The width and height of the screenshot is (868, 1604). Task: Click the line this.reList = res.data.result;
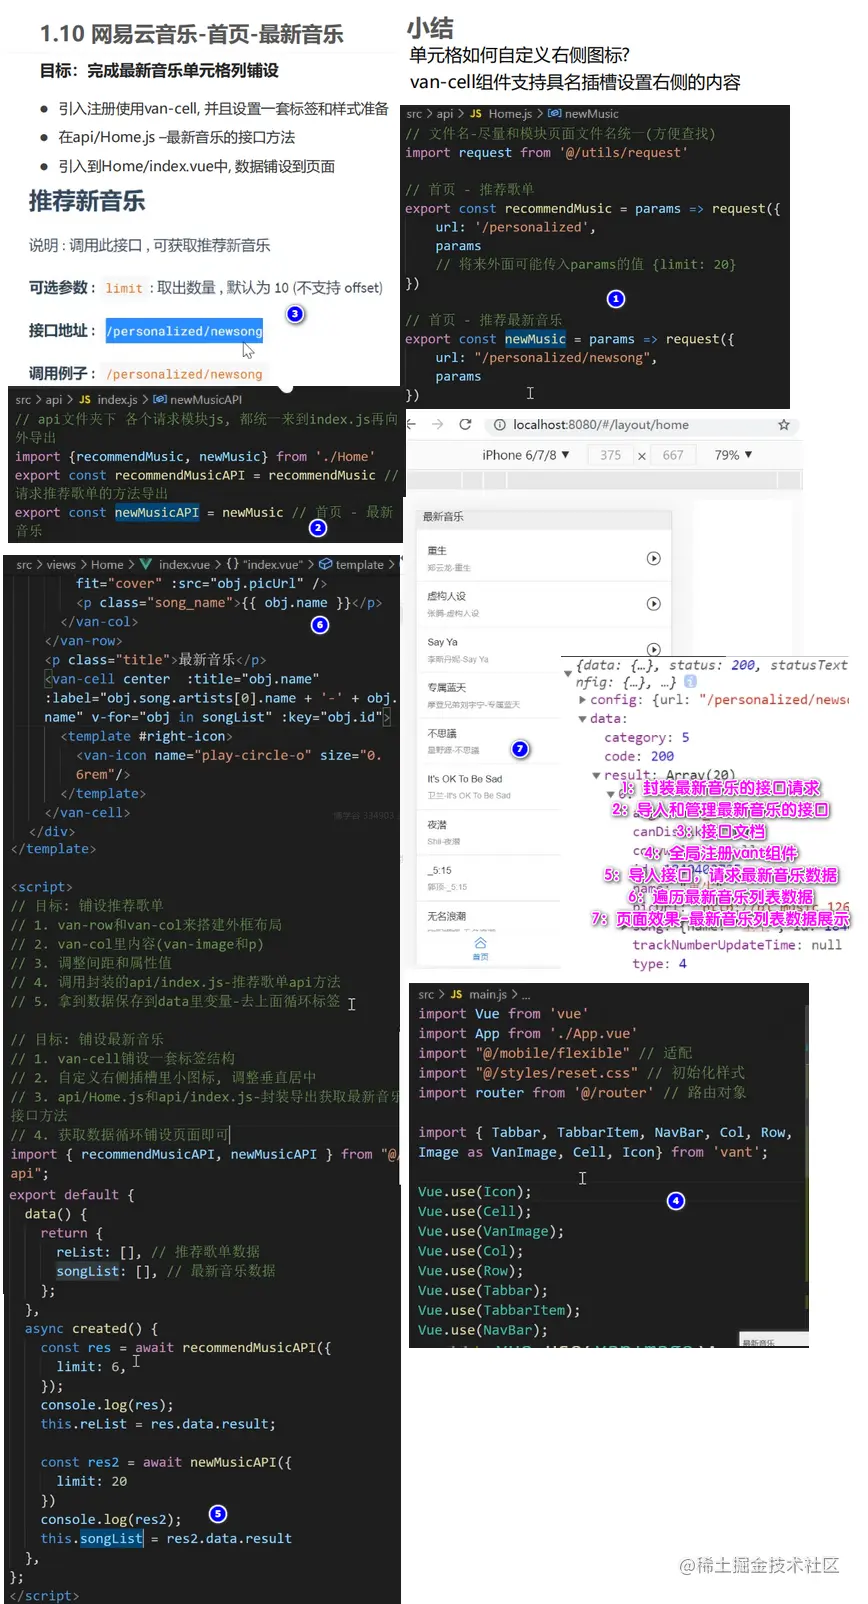pyautogui.click(x=158, y=1424)
